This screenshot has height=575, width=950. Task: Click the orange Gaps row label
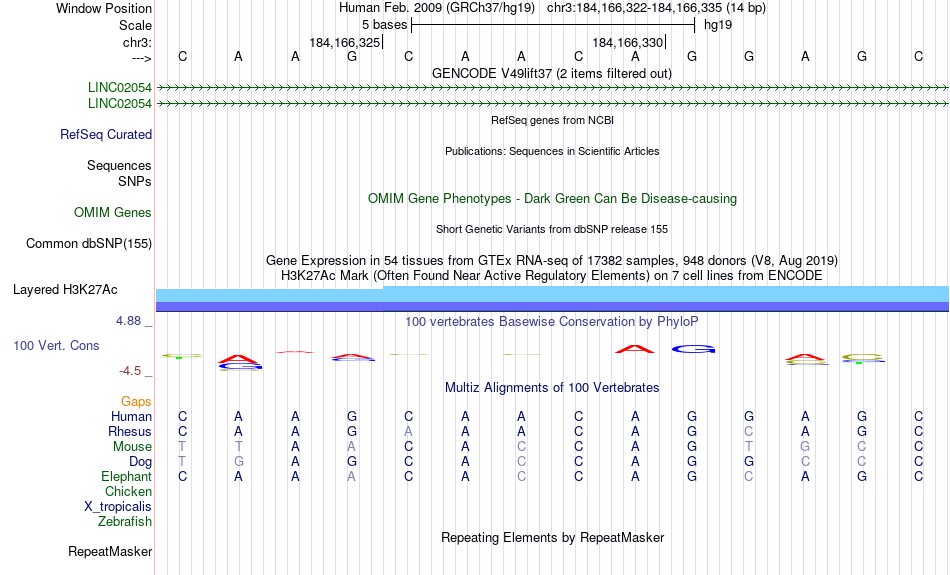tap(136, 402)
